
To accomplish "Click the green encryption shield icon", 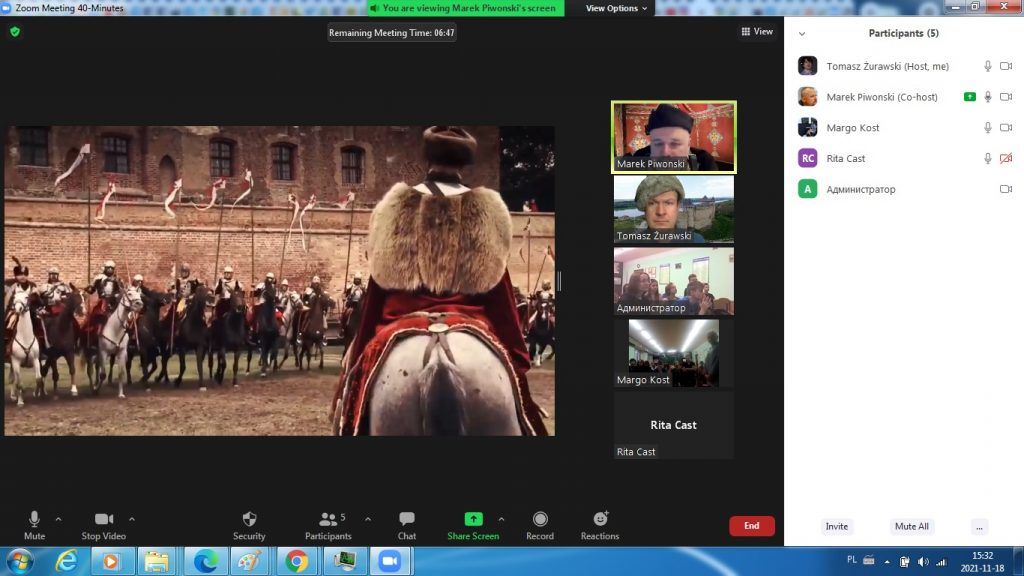I will click(x=15, y=32).
